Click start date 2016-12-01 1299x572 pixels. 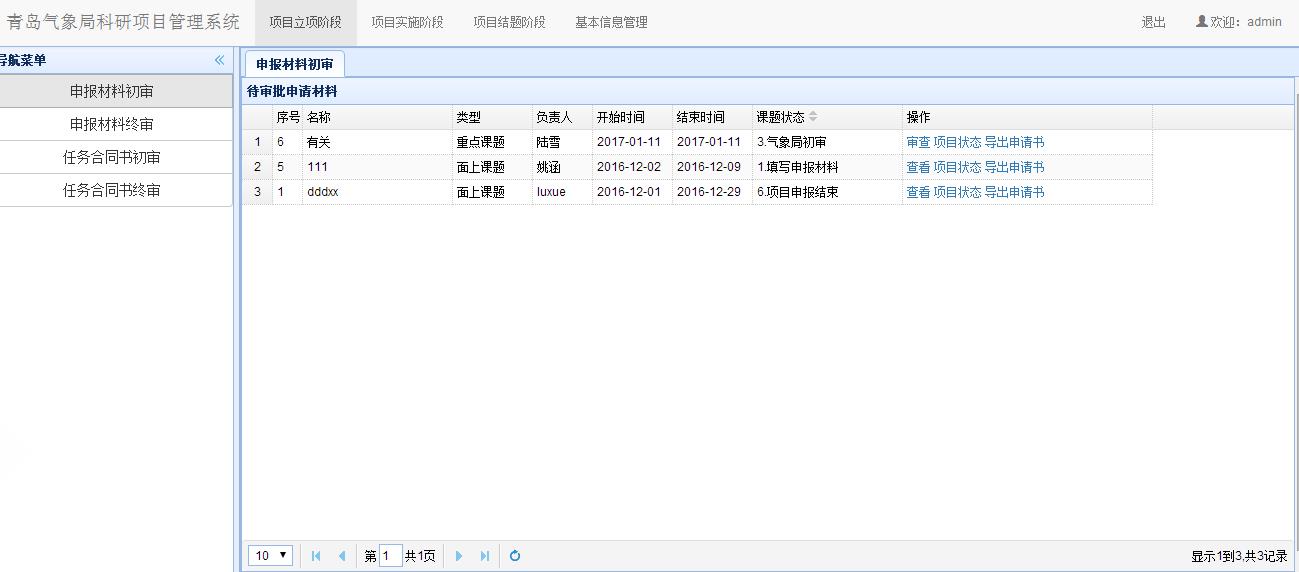[x=632, y=192]
